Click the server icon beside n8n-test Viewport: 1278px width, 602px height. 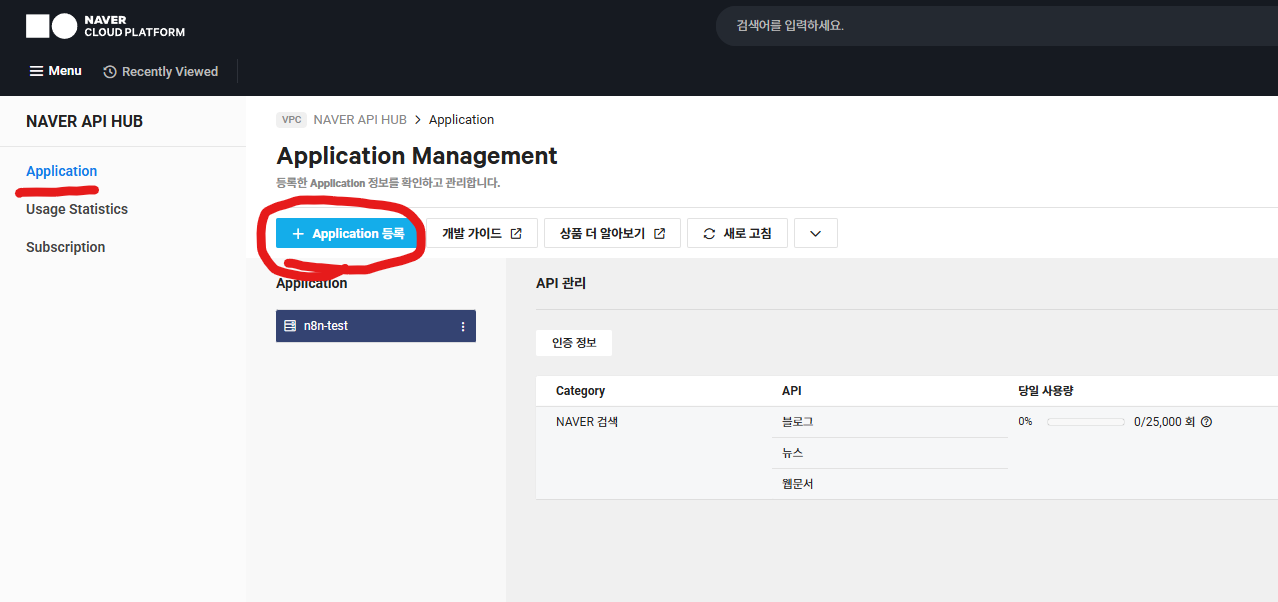point(290,326)
